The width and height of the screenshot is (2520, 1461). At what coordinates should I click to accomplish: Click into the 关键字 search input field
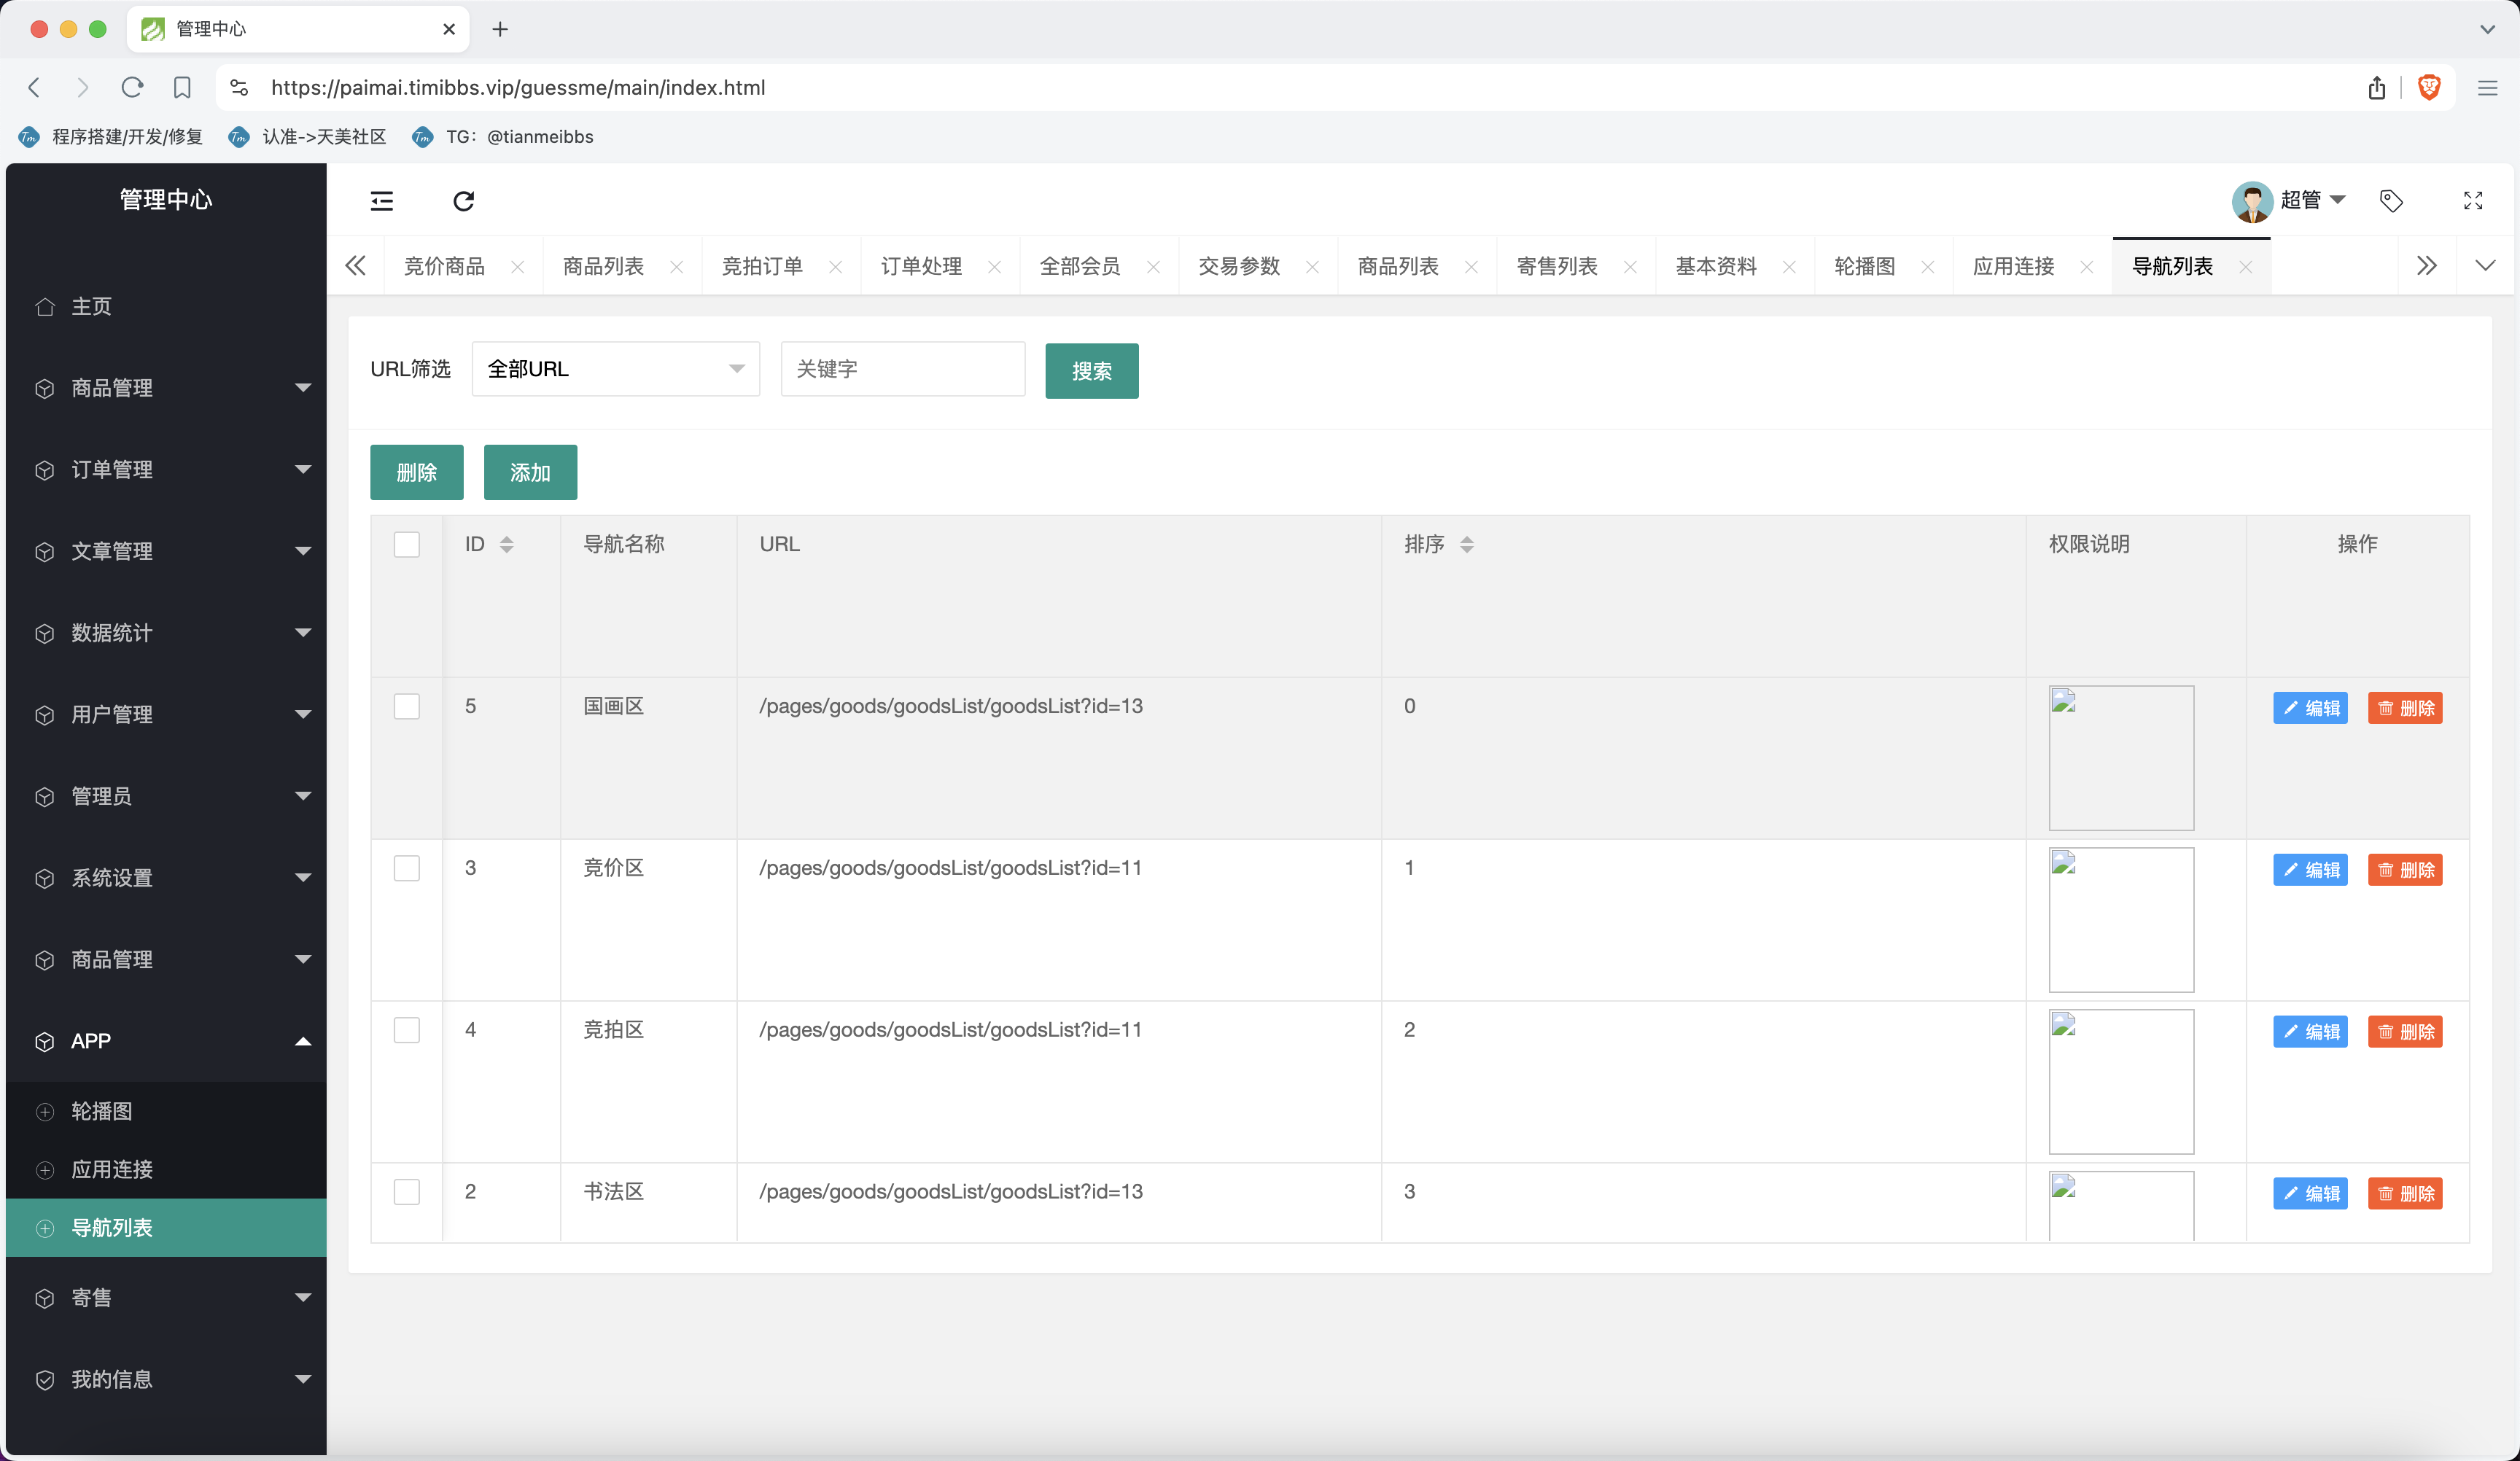point(902,369)
